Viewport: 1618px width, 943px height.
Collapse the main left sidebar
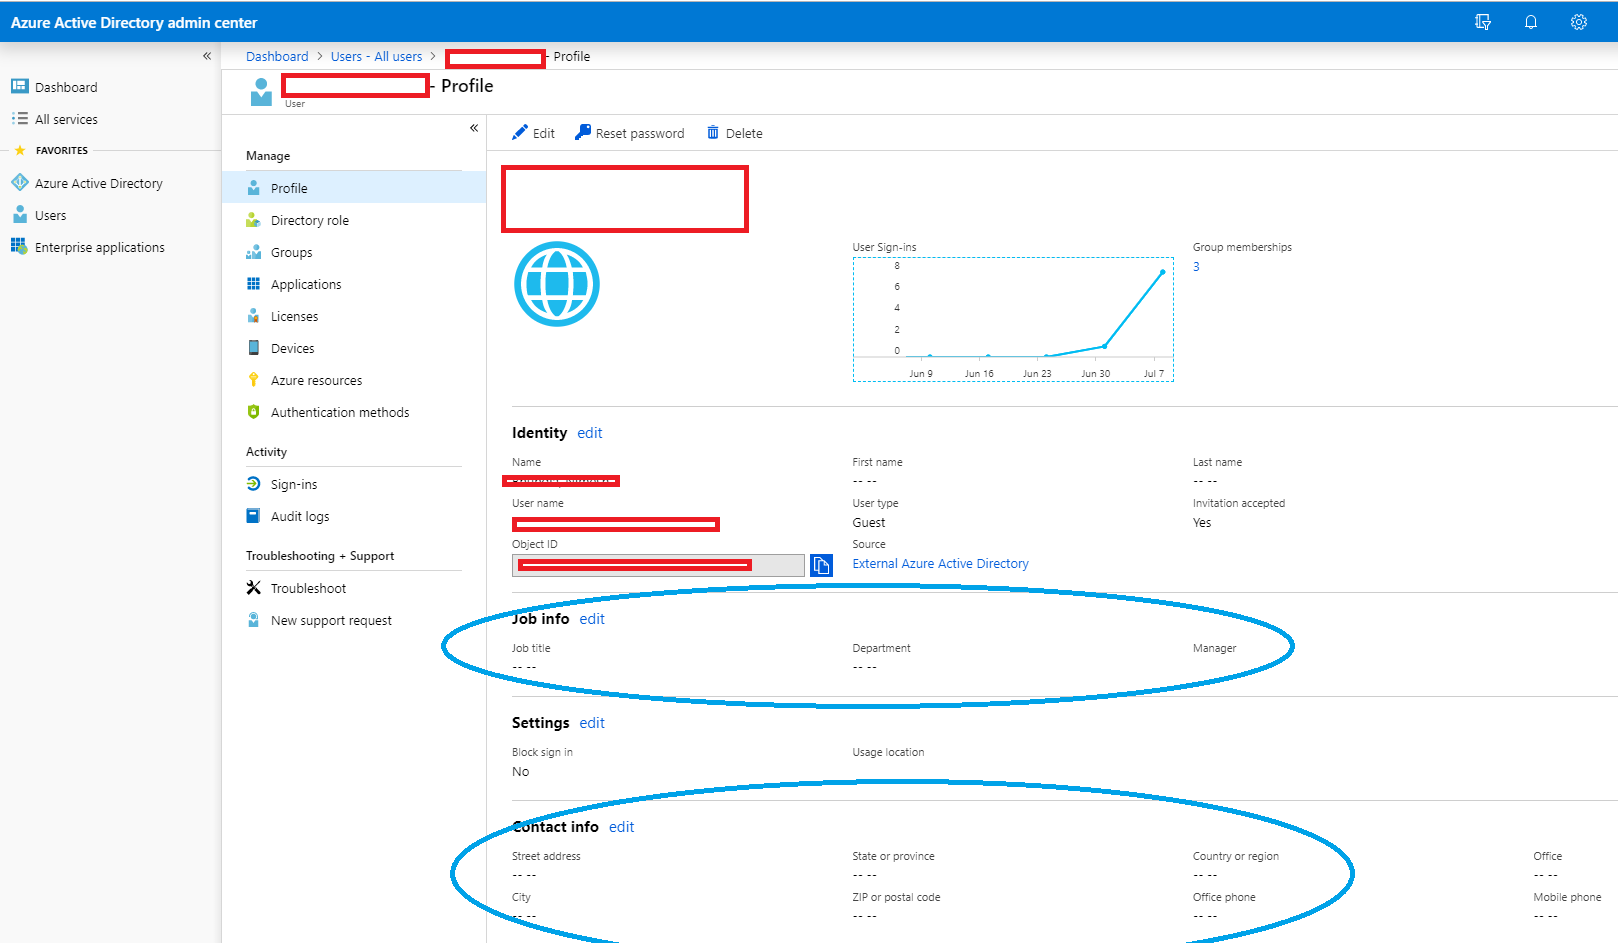(x=207, y=56)
